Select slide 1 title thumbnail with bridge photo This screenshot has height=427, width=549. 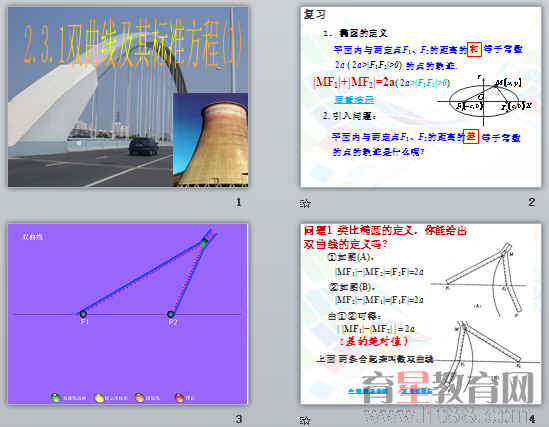(x=128, y=97)
